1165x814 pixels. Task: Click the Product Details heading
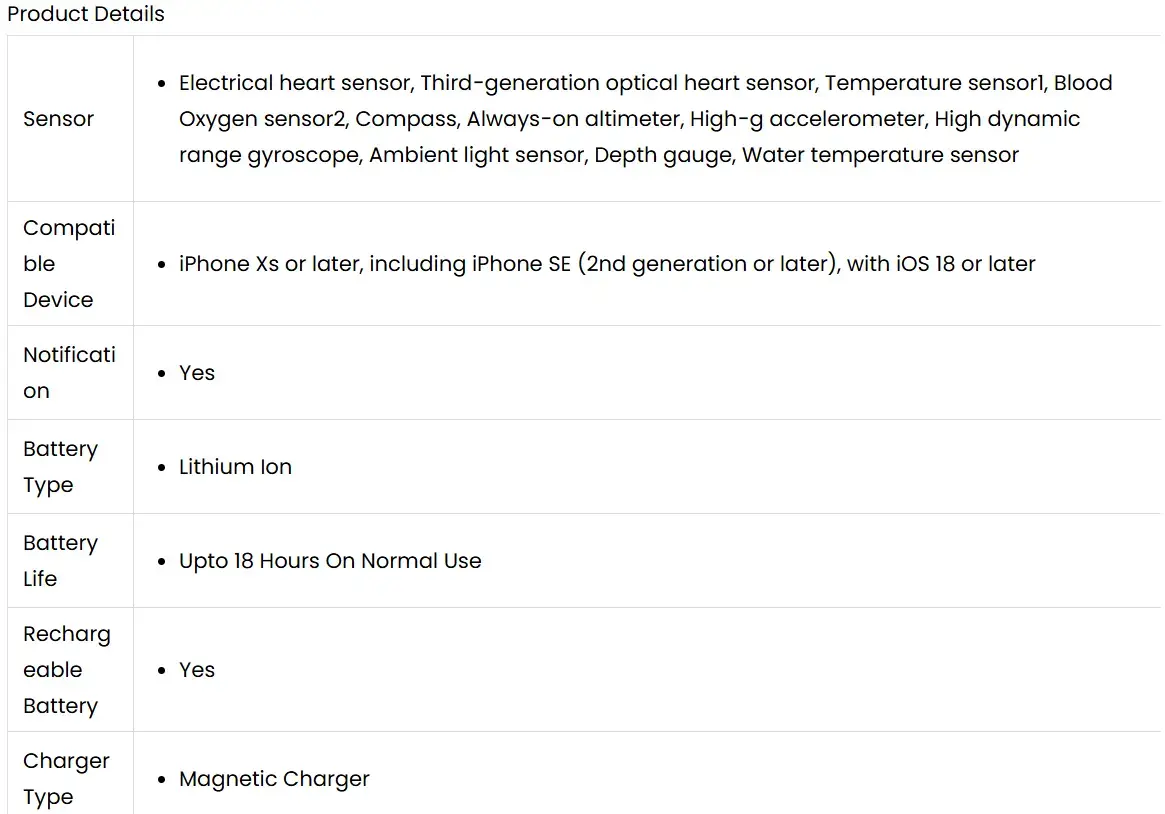coord(86,15)
